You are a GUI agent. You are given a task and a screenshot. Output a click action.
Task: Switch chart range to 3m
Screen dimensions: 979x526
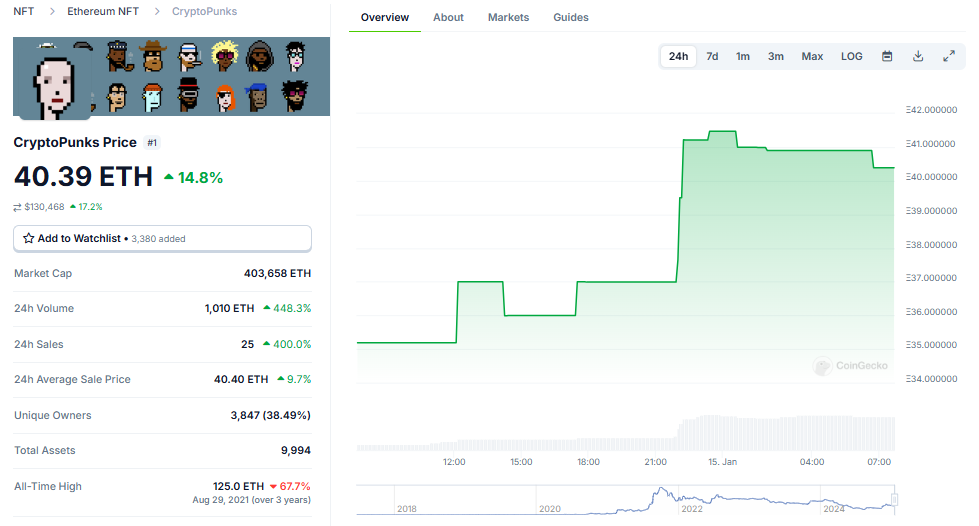point(775,56)
